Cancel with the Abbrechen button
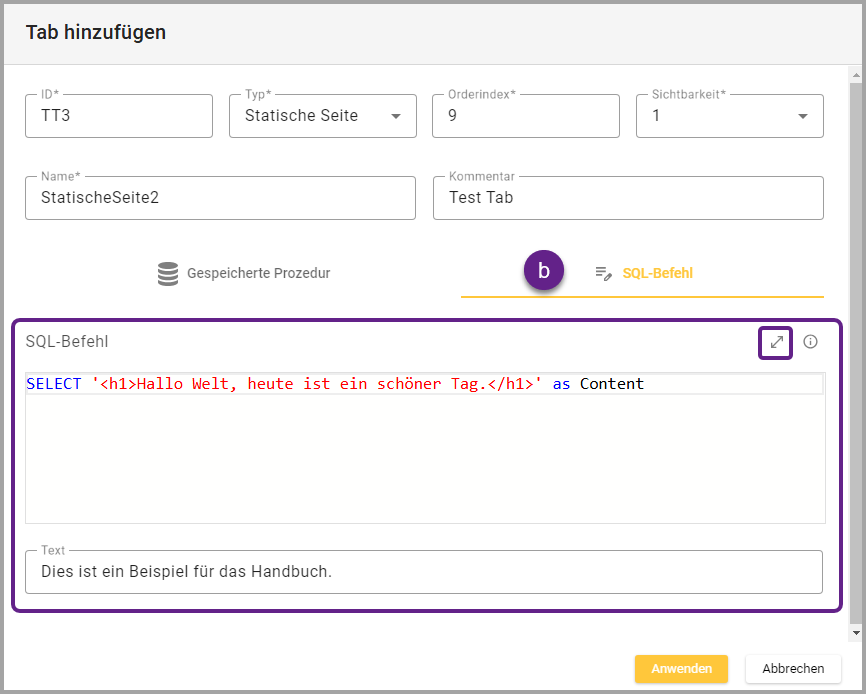The image size is (866, 694). tap(793, 668)
